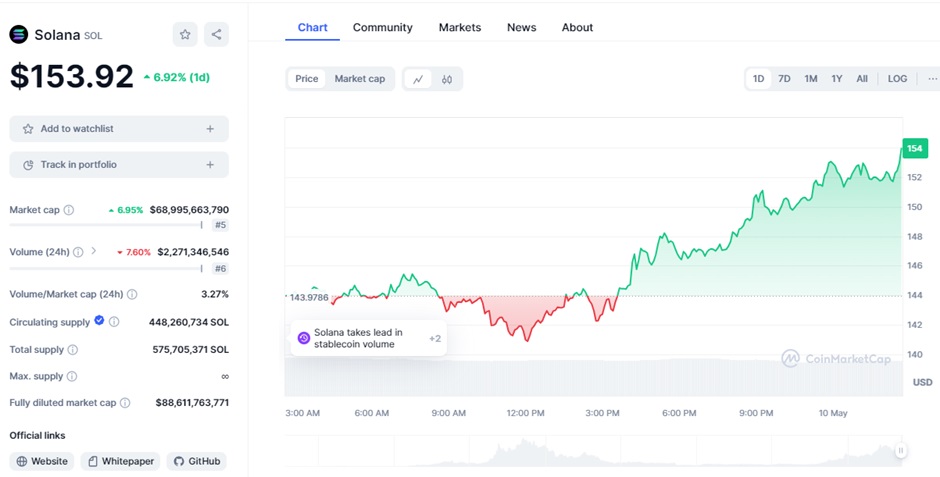This screenshot has height=477, width=940.
Task: Click Market cap info icon
Action: tap(68, 210)
